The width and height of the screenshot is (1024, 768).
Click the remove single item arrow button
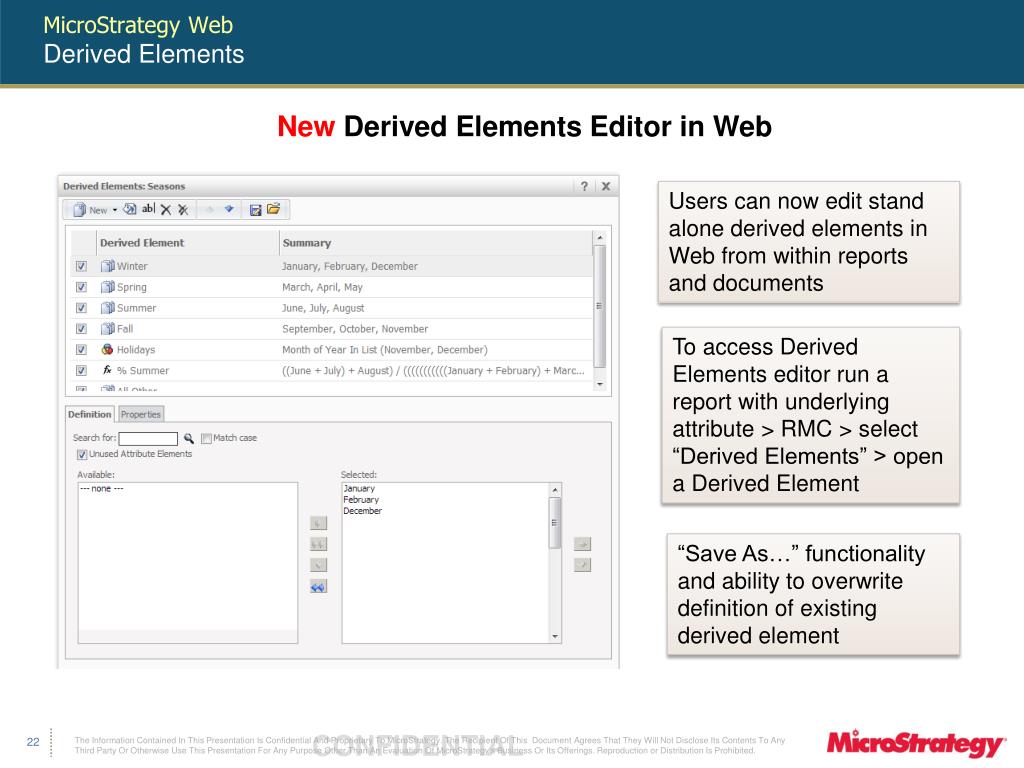pos(318,565)
